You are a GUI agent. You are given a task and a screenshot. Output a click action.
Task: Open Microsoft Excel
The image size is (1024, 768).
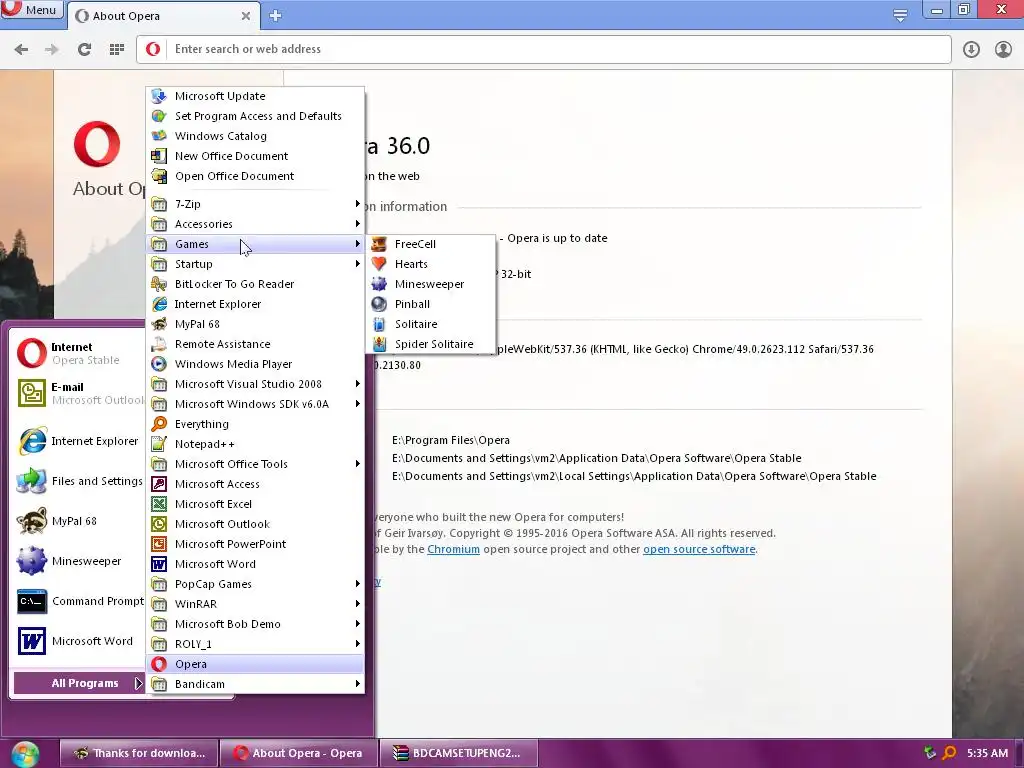point(255,504)
